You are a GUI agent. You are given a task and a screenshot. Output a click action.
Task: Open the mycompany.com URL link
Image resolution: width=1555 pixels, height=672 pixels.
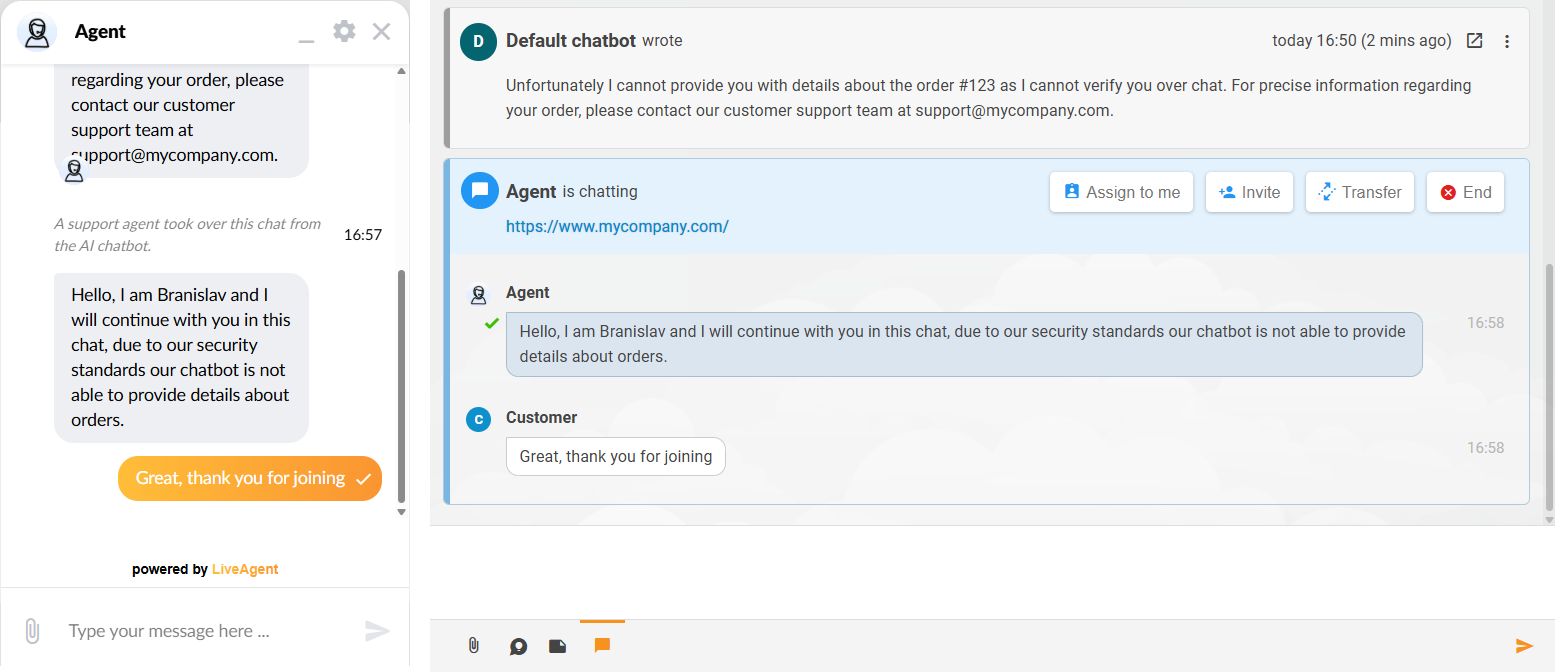coord(617,226)
